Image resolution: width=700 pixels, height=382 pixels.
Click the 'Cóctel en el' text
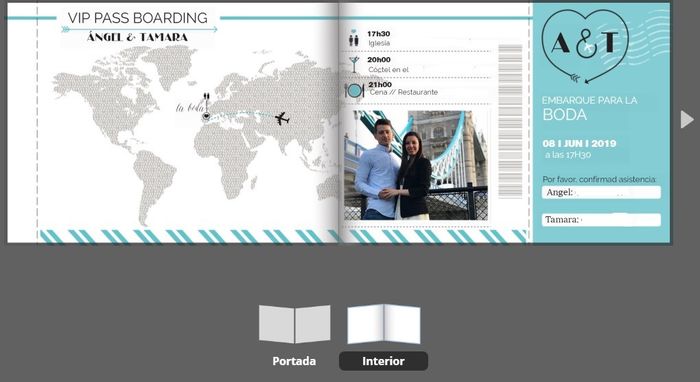[388, 70]
